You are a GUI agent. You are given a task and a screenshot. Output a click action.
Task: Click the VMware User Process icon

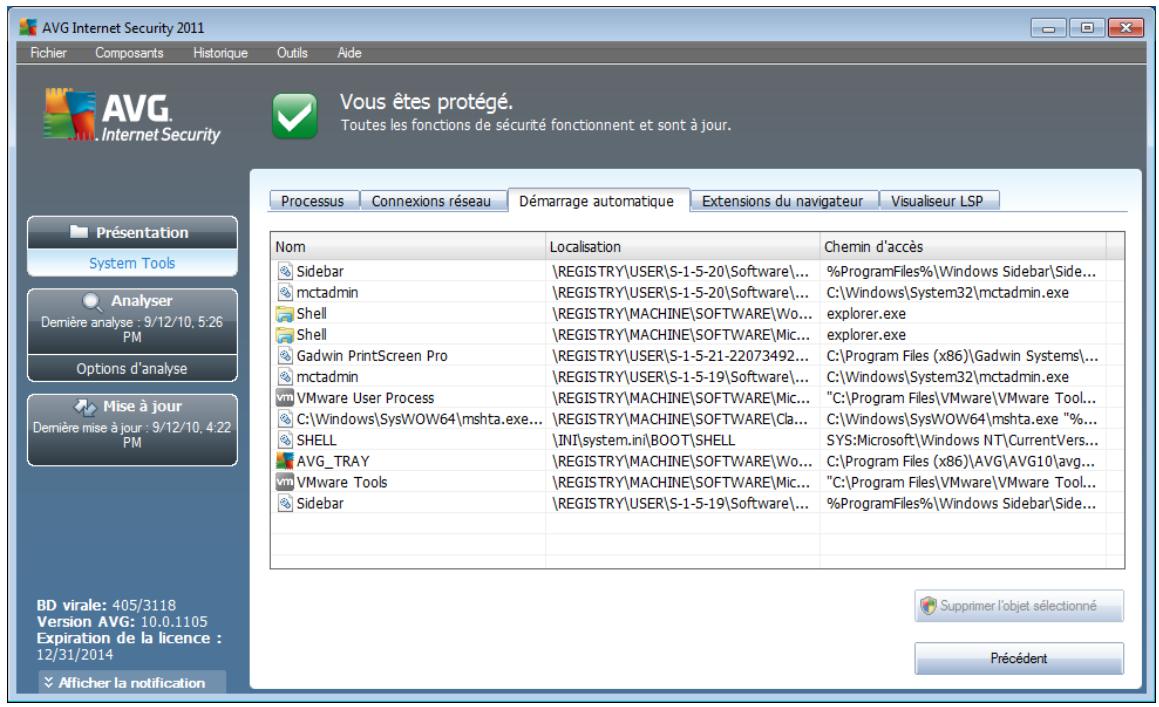(x=285, y=398)
